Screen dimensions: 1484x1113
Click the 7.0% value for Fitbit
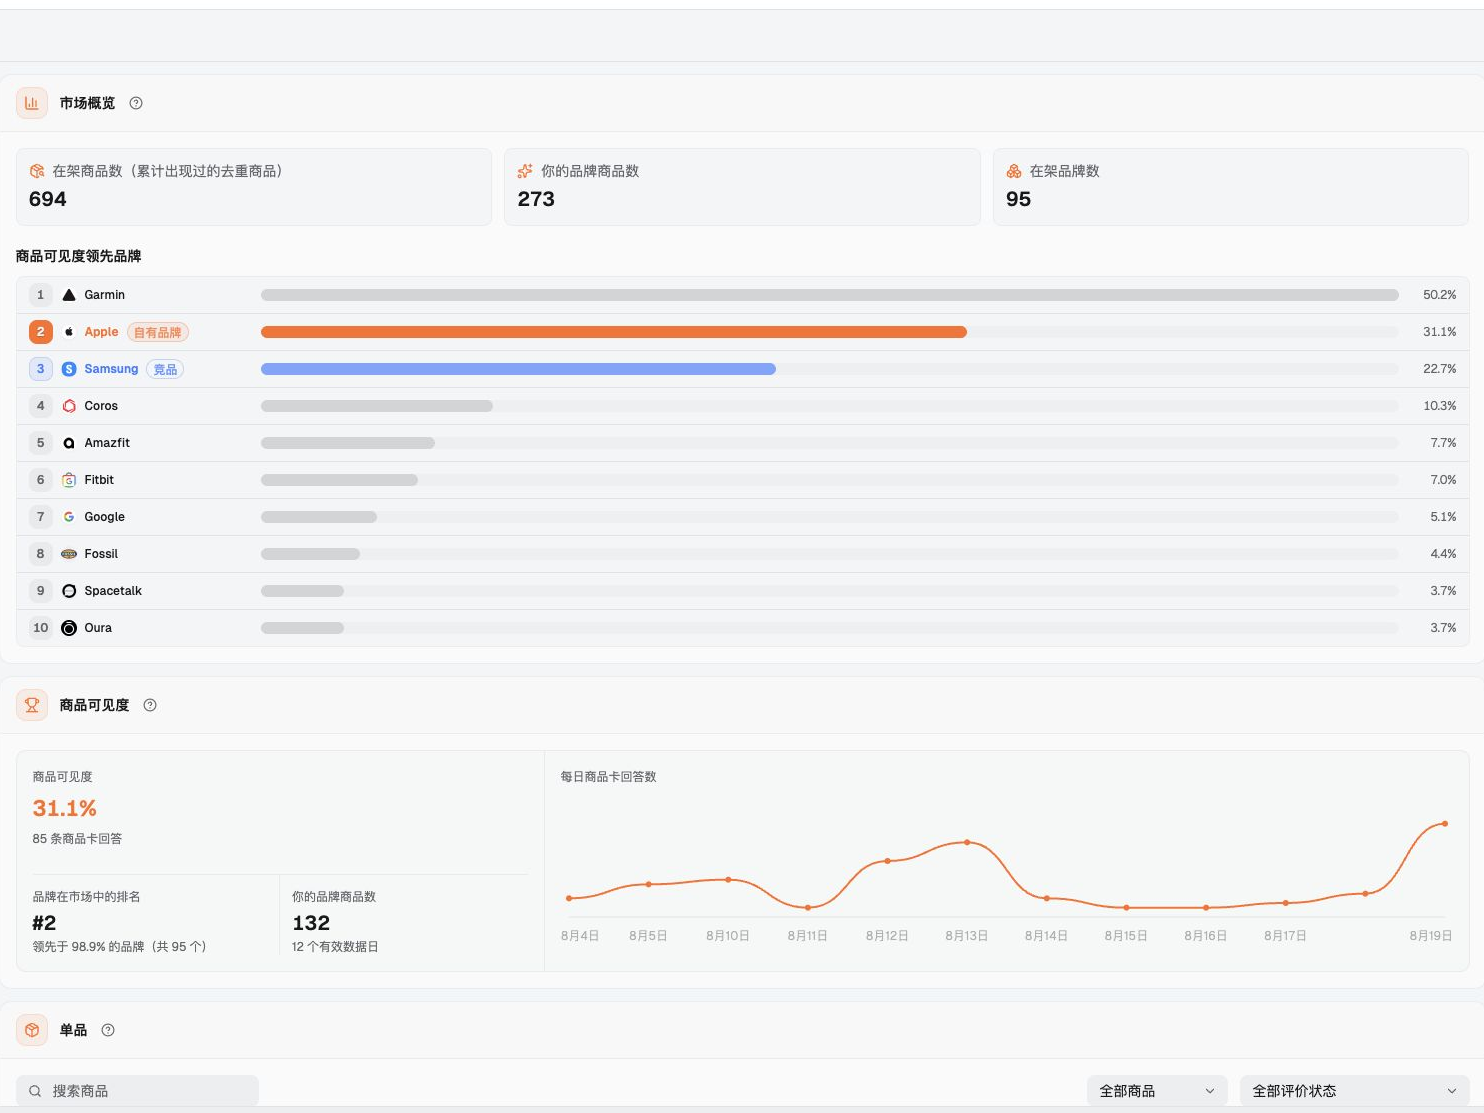pyautogui.click(x=1443, y=480)
